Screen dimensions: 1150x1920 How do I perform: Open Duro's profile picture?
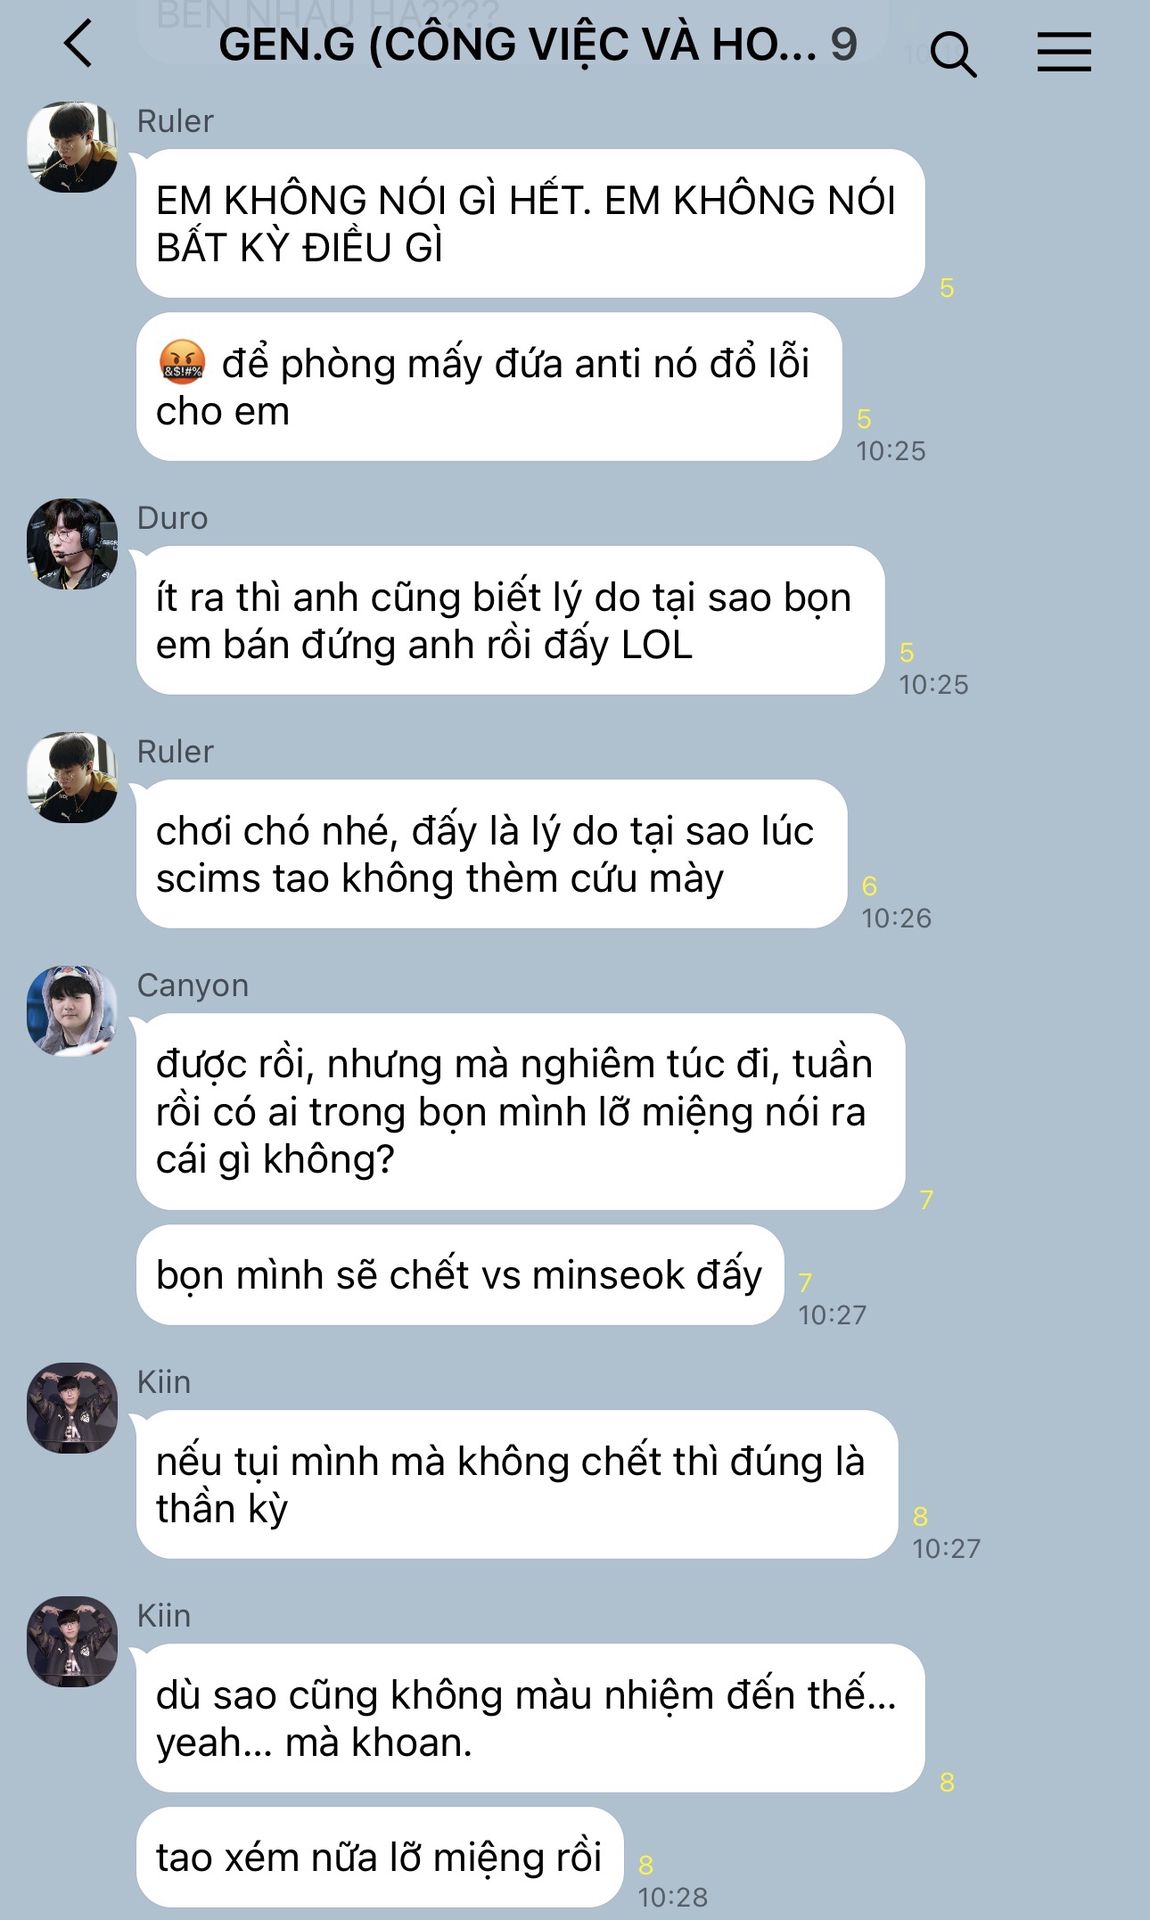point(72,543)
